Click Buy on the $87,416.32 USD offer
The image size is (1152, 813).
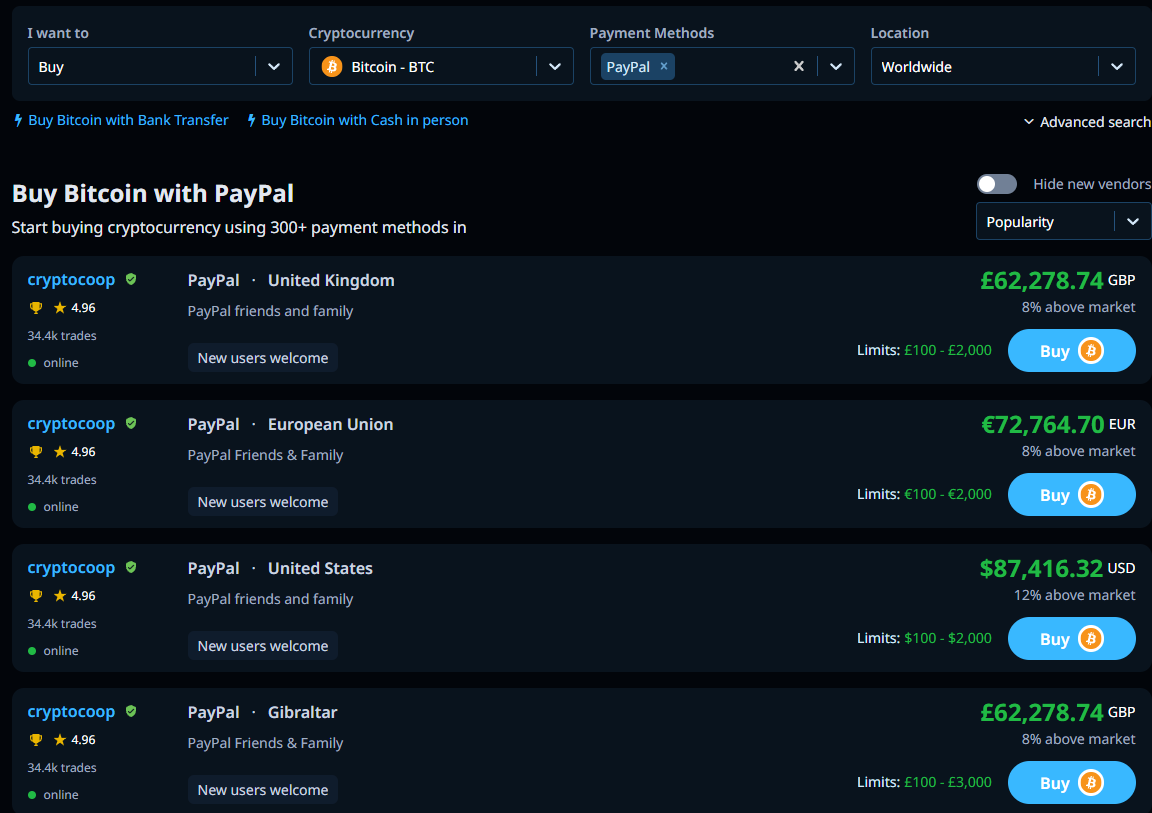pos(1071,639)
